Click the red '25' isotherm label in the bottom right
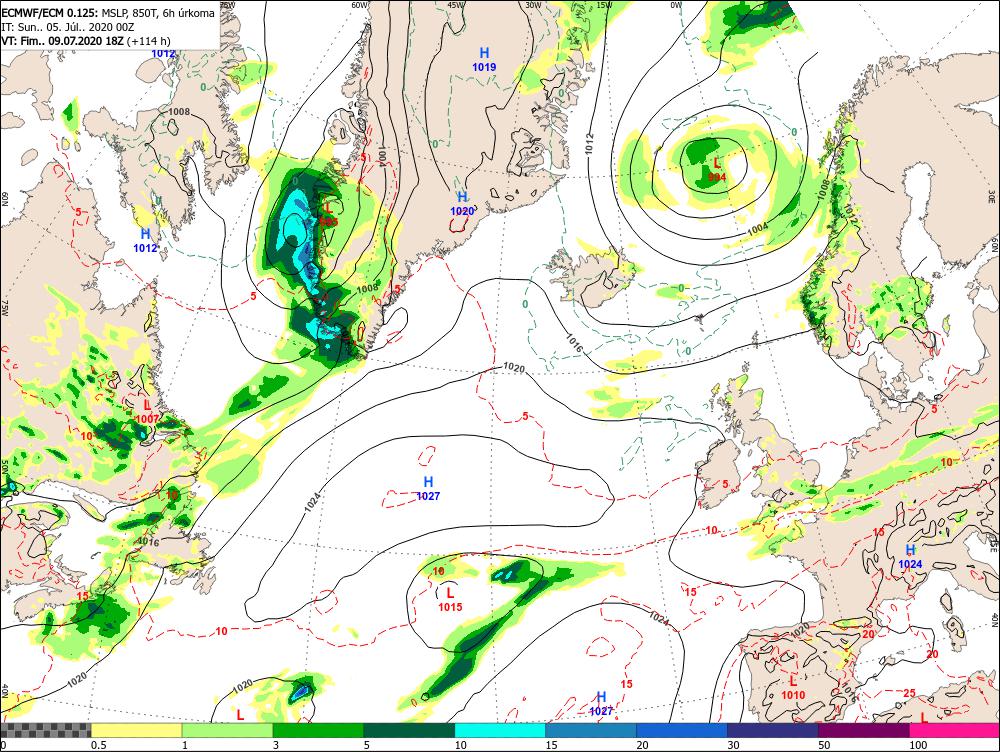 (x=909, y=693)
